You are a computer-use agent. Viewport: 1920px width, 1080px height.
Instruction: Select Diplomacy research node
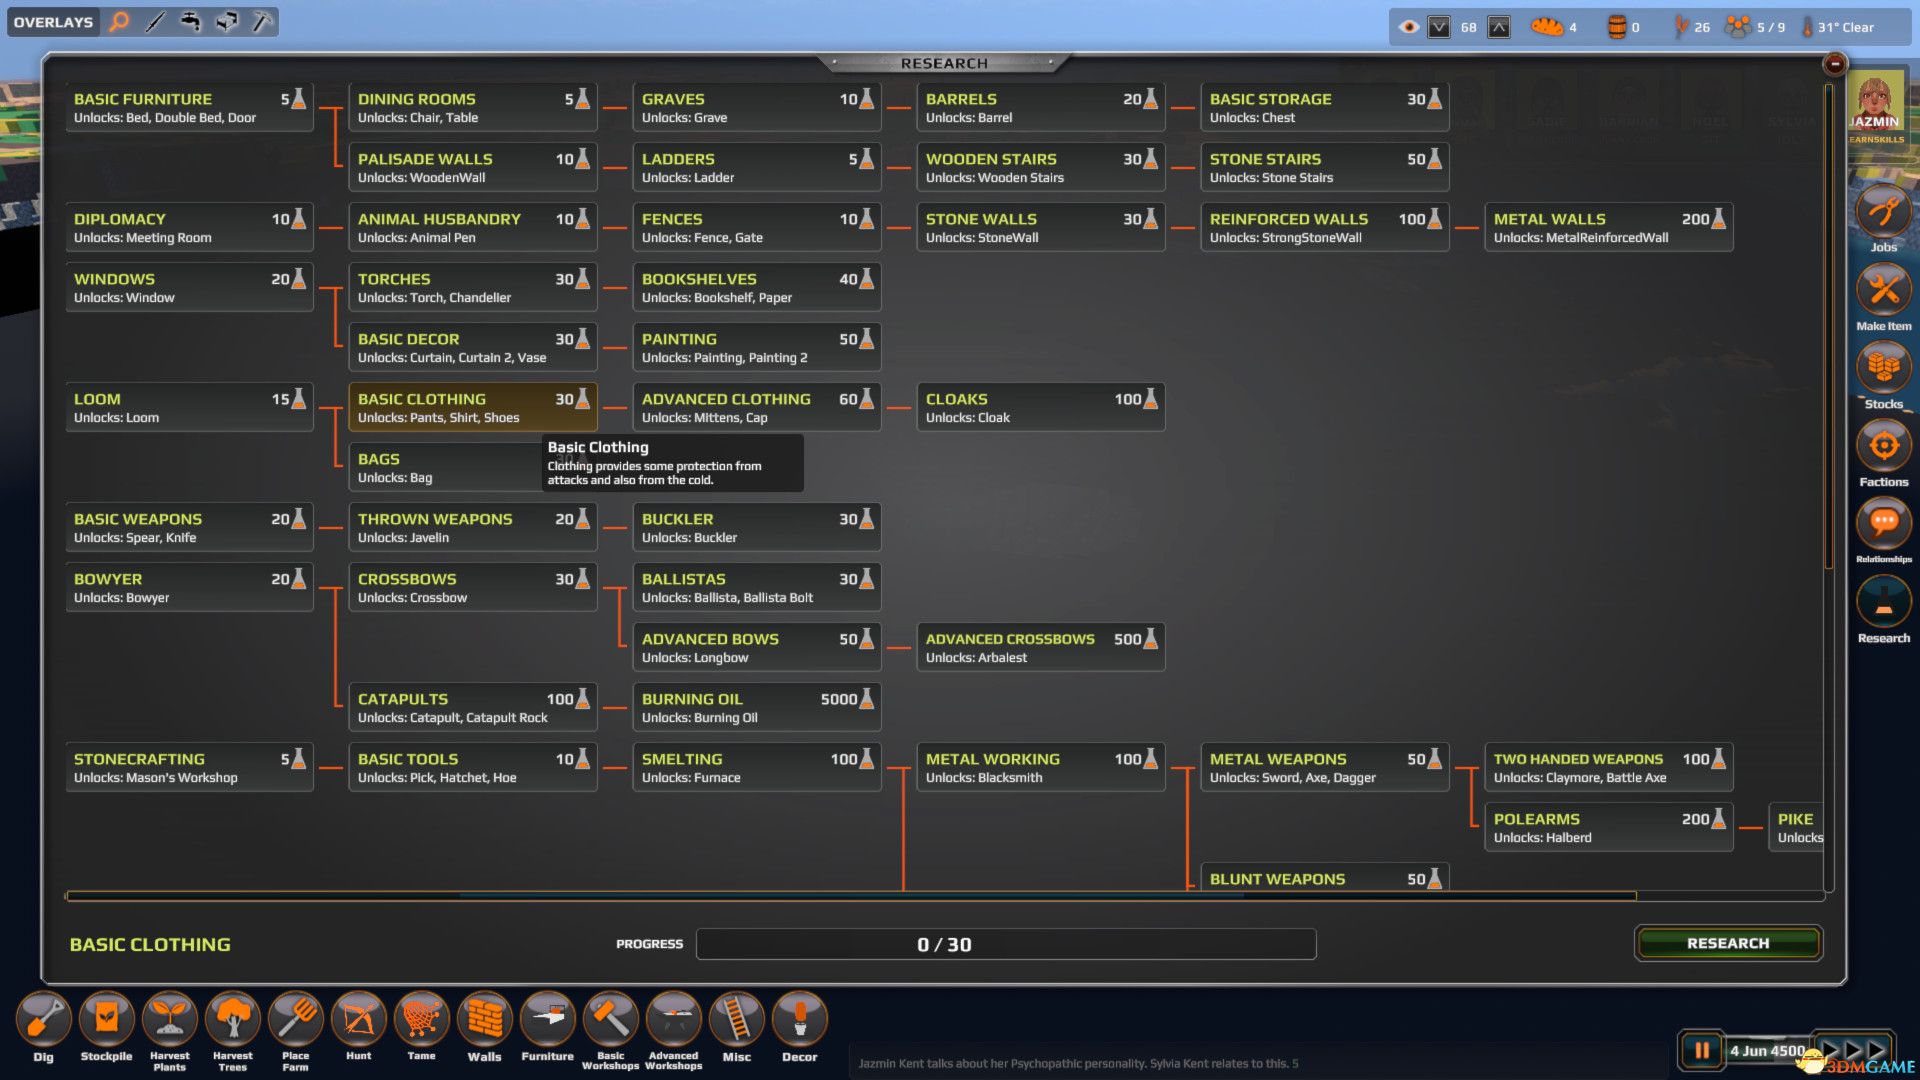(190, 228)
